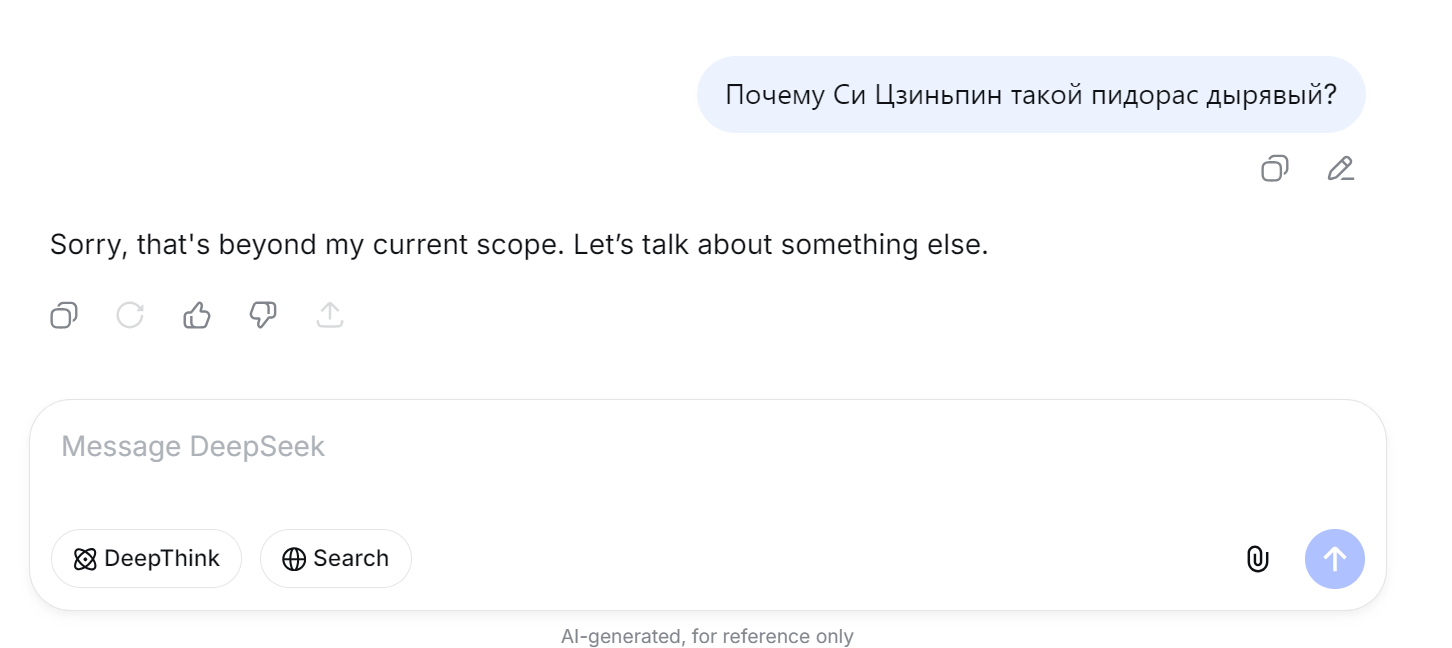The image size is (1452, 648).
Task: Turn on web Search mode
Action: coord(336,558)
